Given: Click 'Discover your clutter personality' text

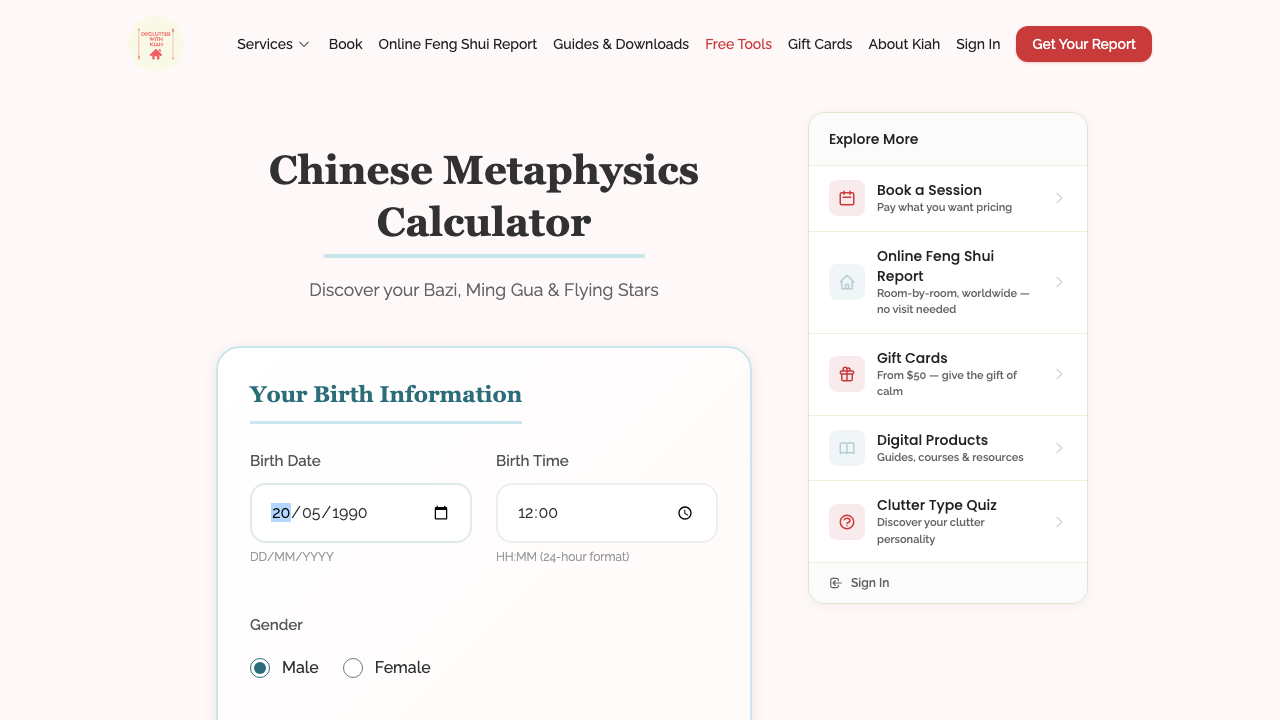Looking at the screenshot, I should 931,531.
